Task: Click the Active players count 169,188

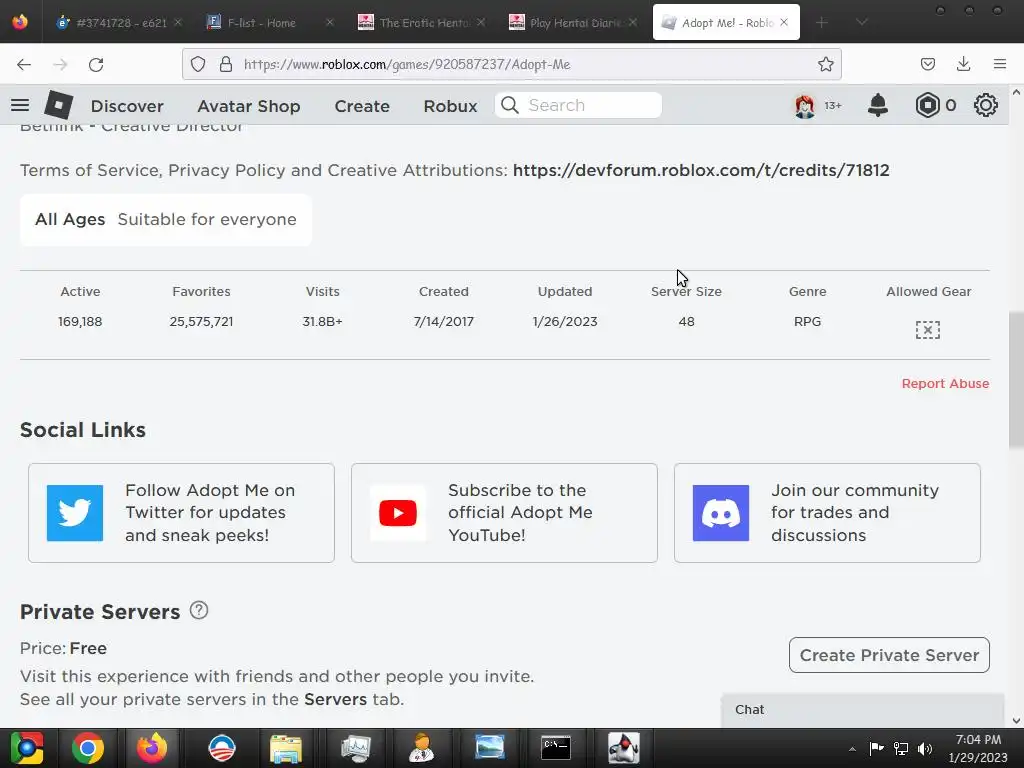Action: (x=80, y=321)
